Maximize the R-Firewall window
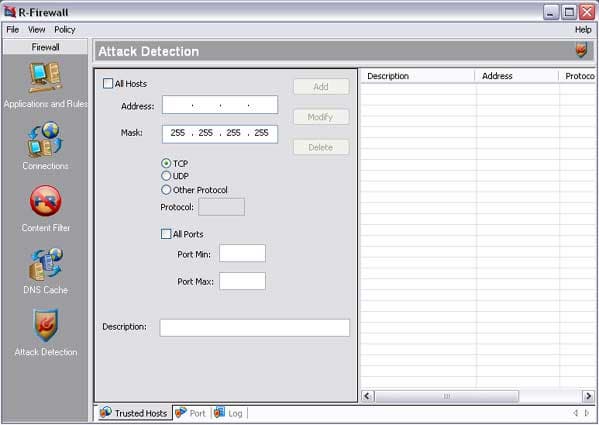 click(569, 12)
